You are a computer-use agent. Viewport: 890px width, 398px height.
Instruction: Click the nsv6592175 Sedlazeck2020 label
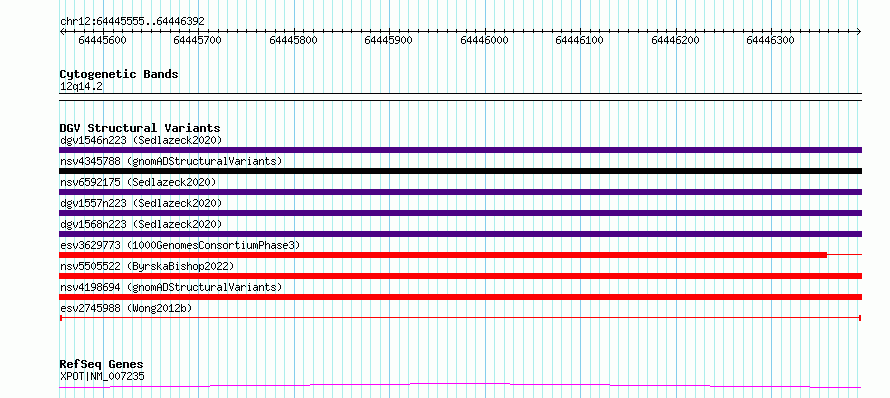pos(138,182)
